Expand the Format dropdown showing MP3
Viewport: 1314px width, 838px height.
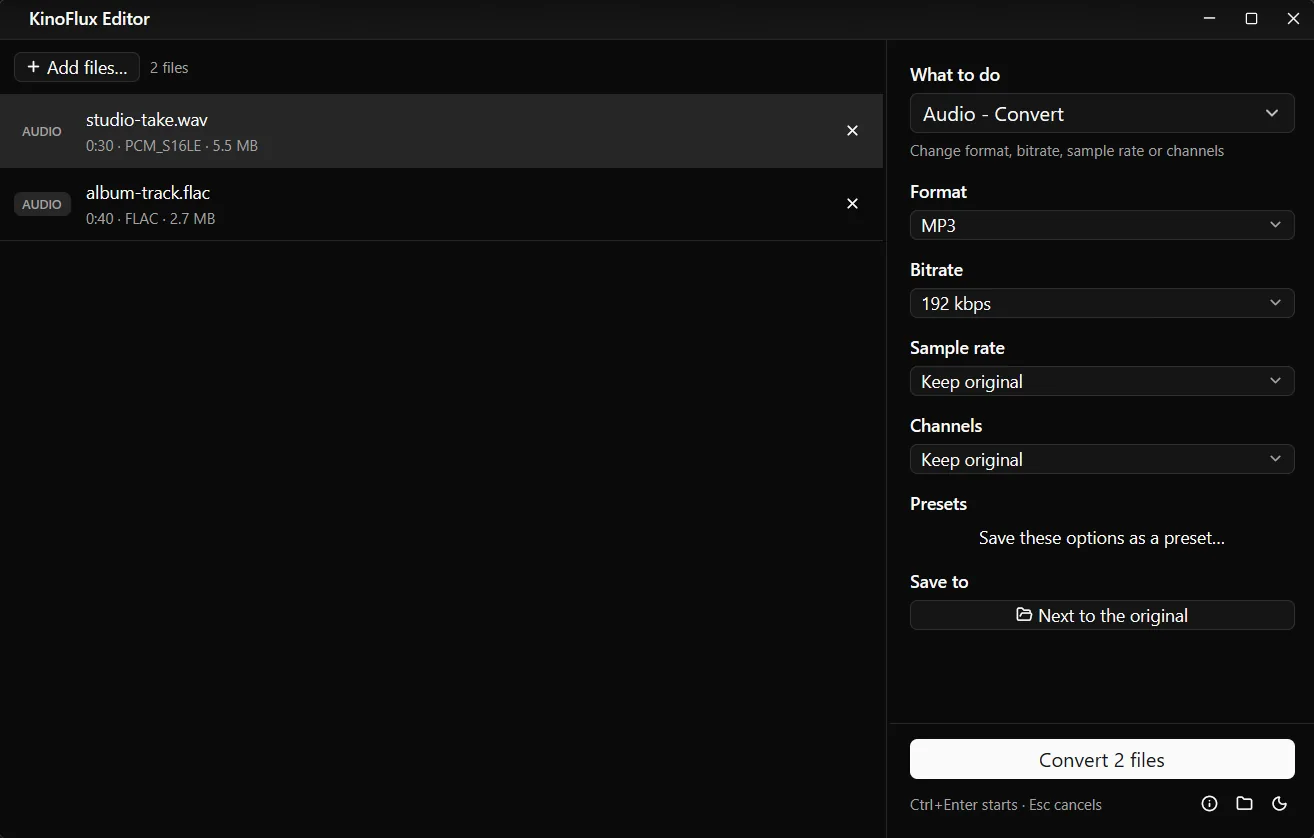pos(1102,225)
